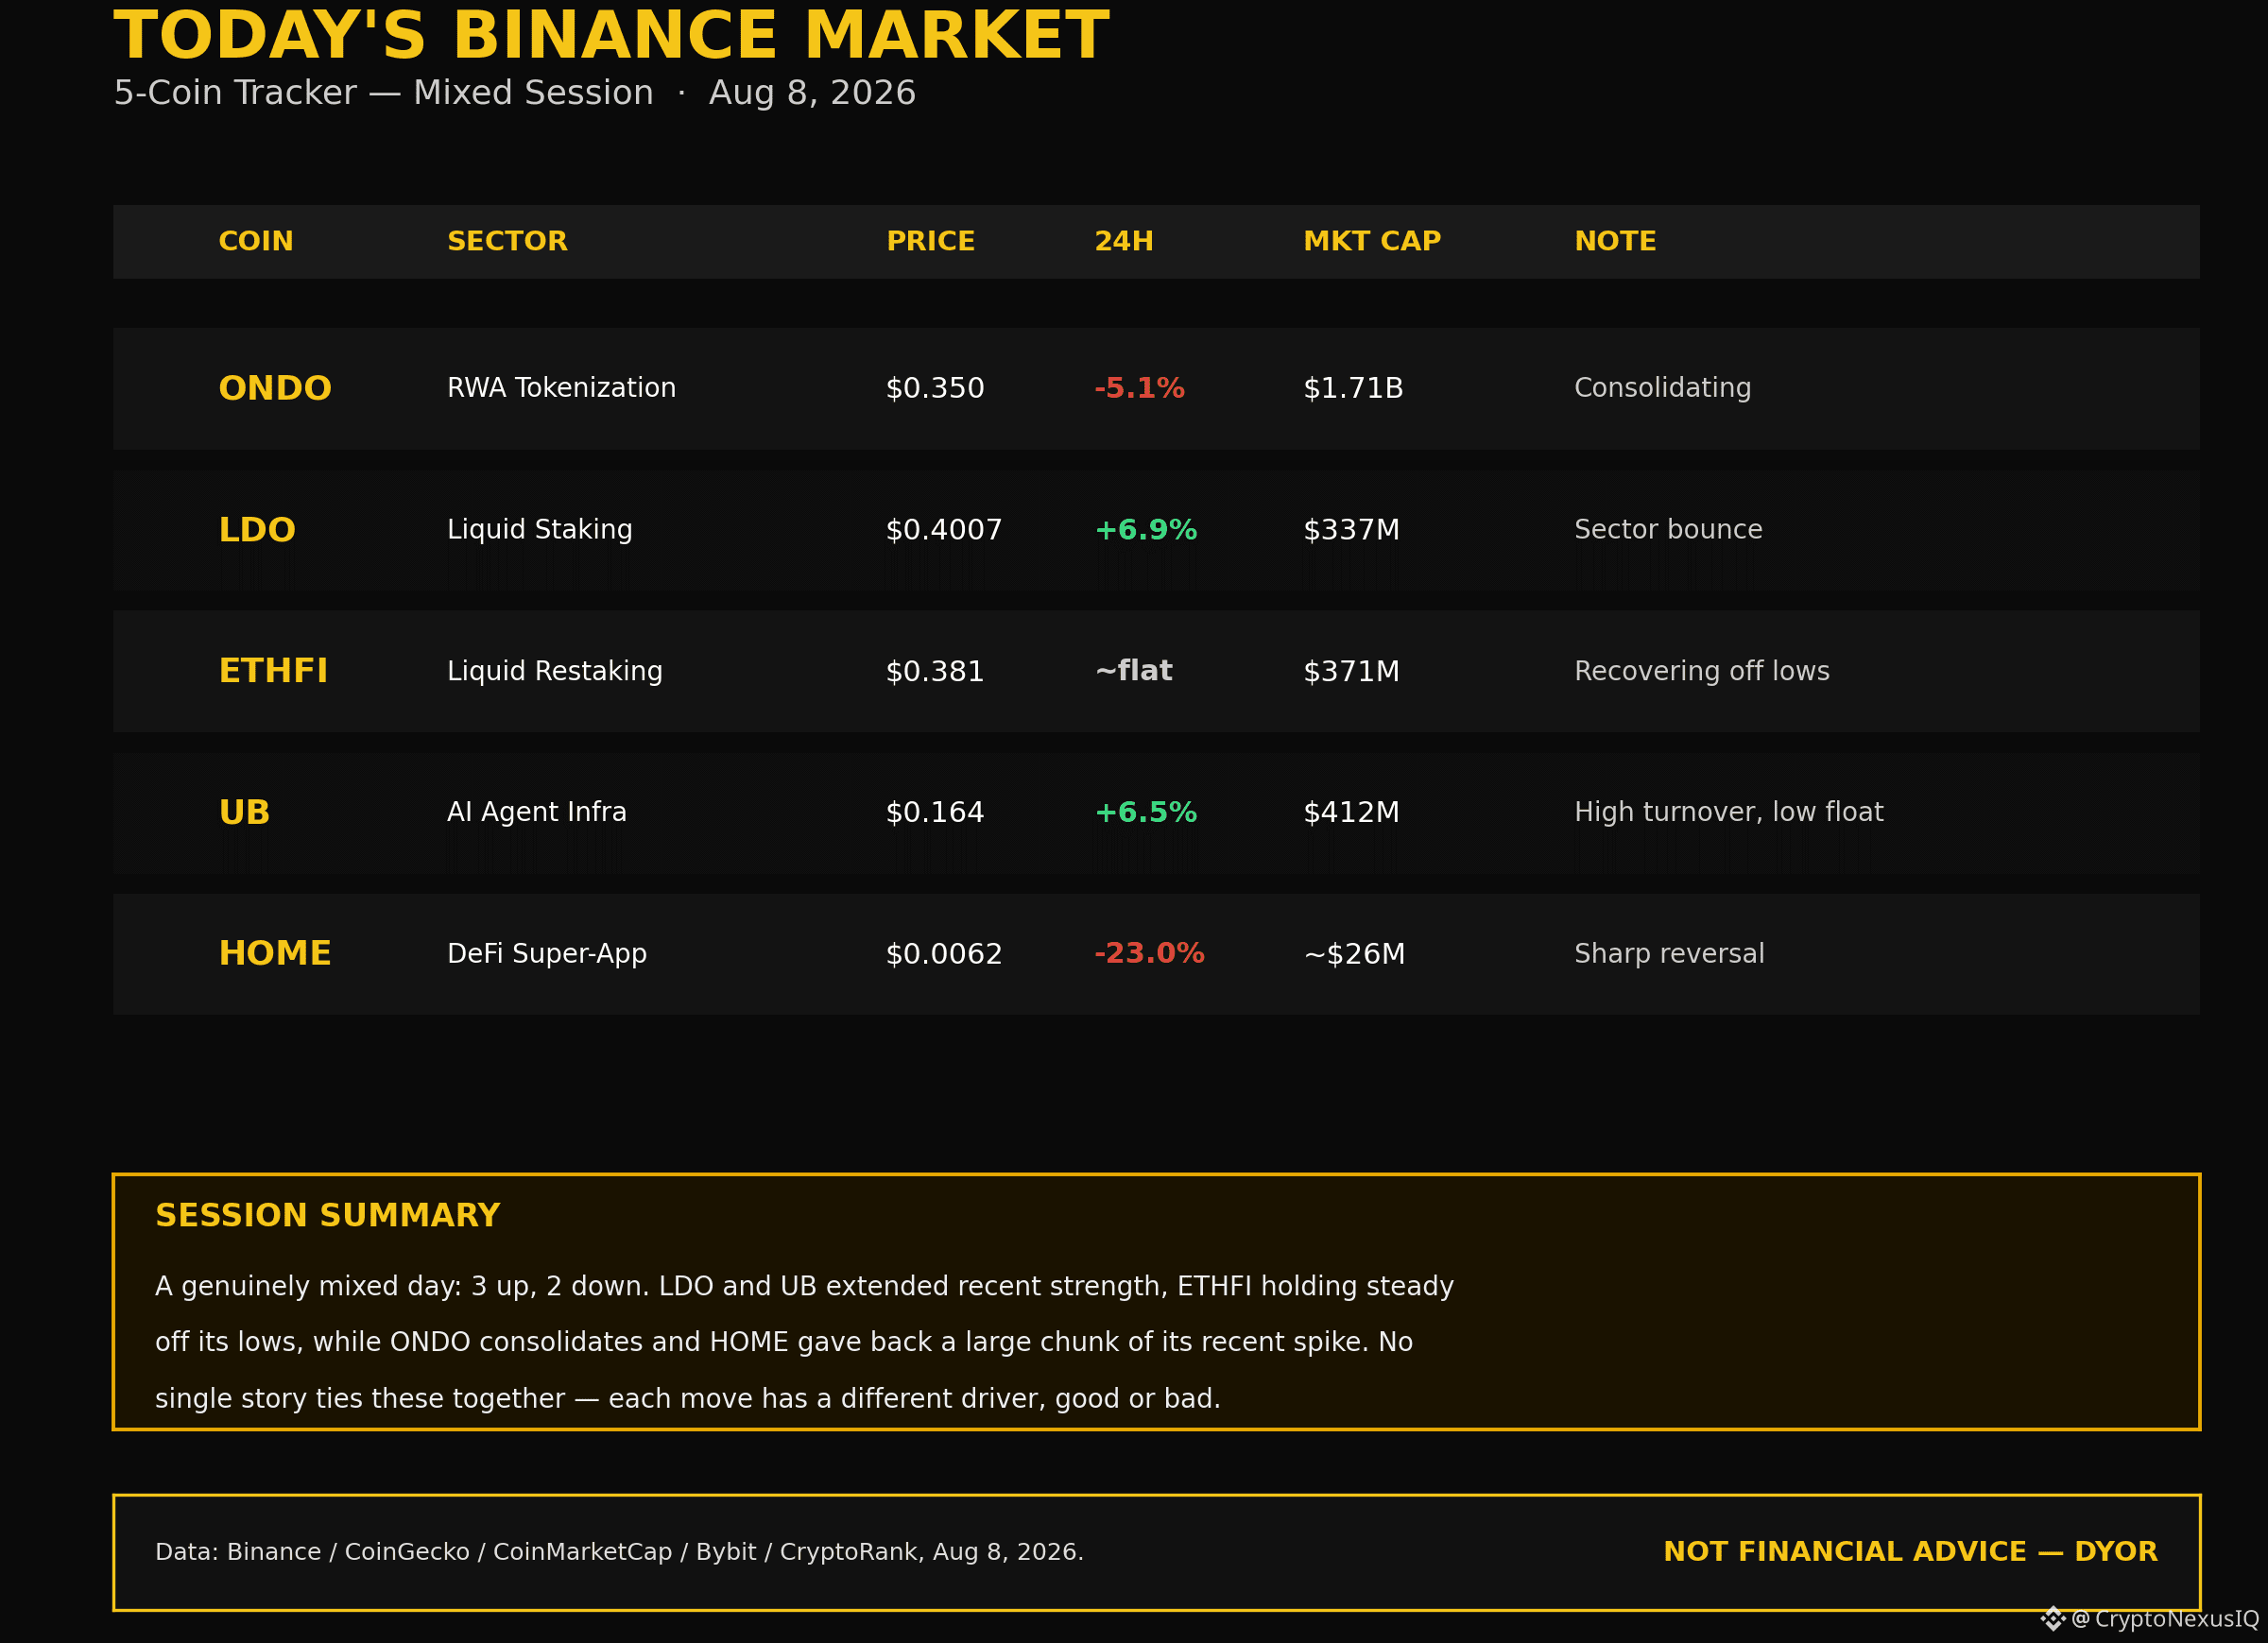2268x1643 pixels.
Task: Select the LDO coin name in the table
Action: (257, 530)
